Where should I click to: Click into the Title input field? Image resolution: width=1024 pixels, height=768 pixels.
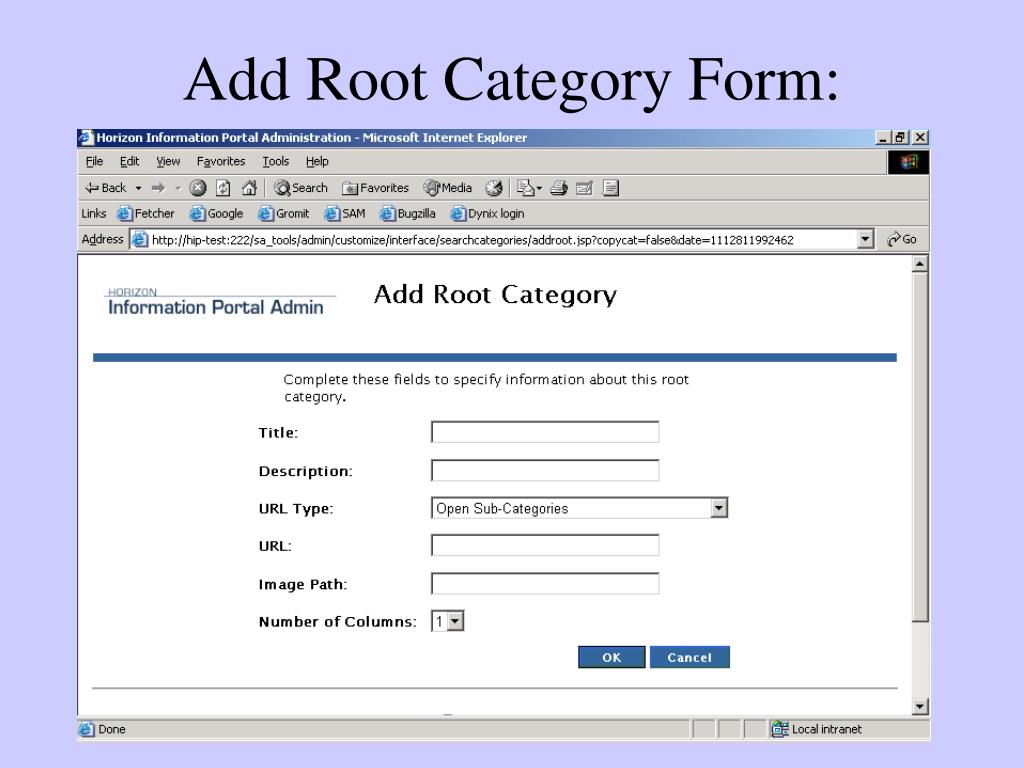(x=545, y=432)
